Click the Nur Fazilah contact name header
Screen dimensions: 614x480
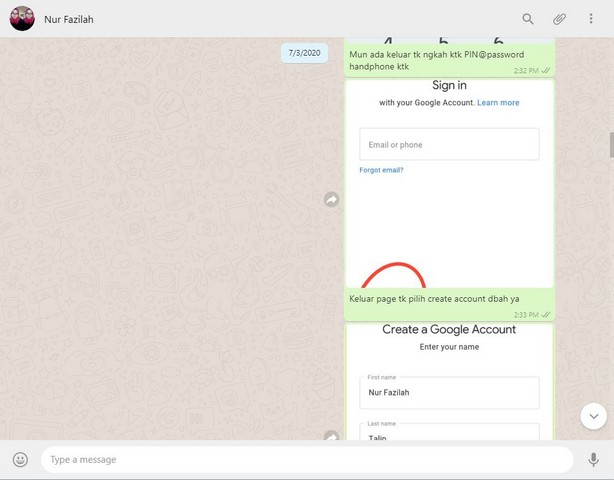point(69,19)
